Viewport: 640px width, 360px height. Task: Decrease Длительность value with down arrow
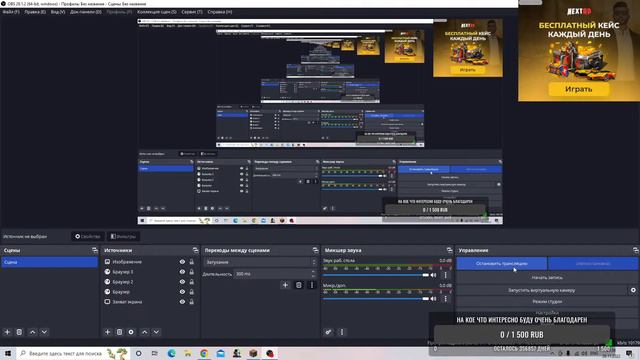tap(313, 276)
